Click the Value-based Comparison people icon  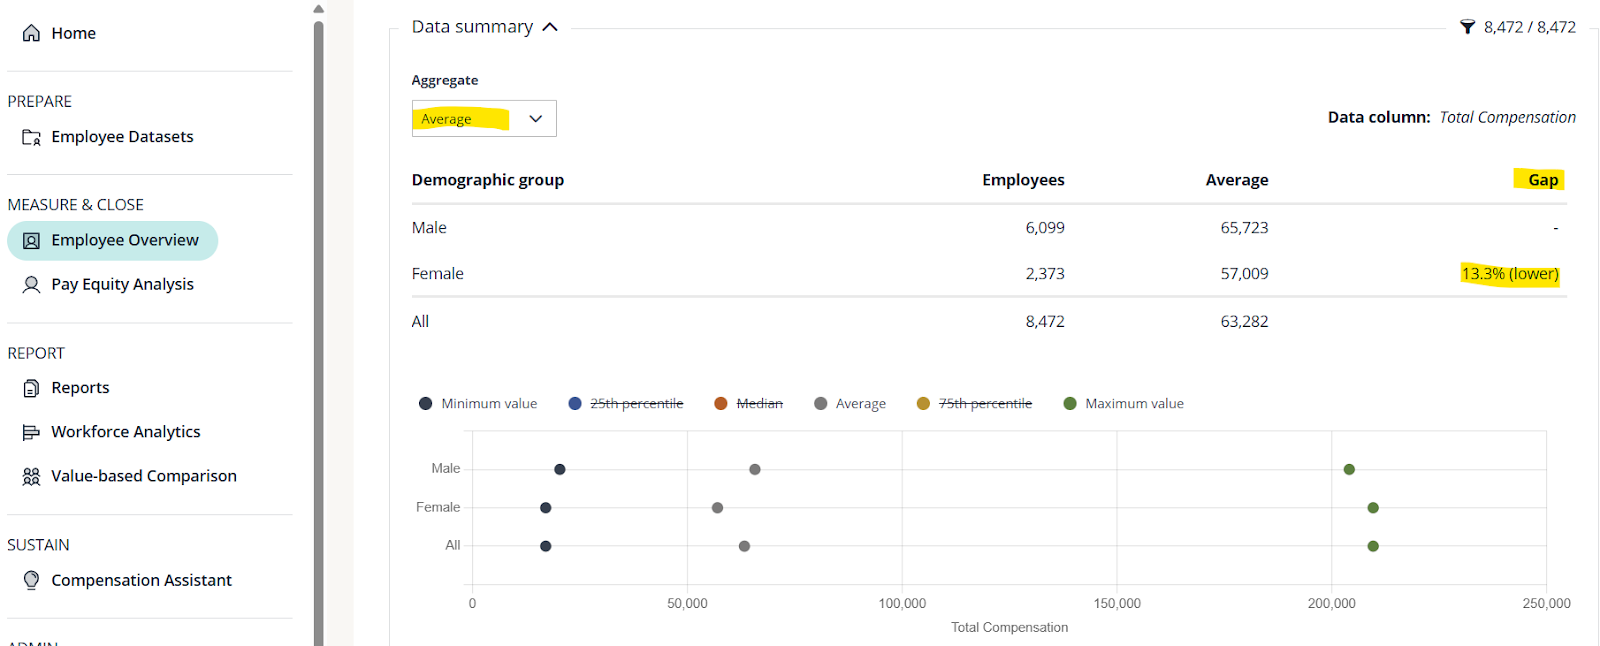pos(32,477)
